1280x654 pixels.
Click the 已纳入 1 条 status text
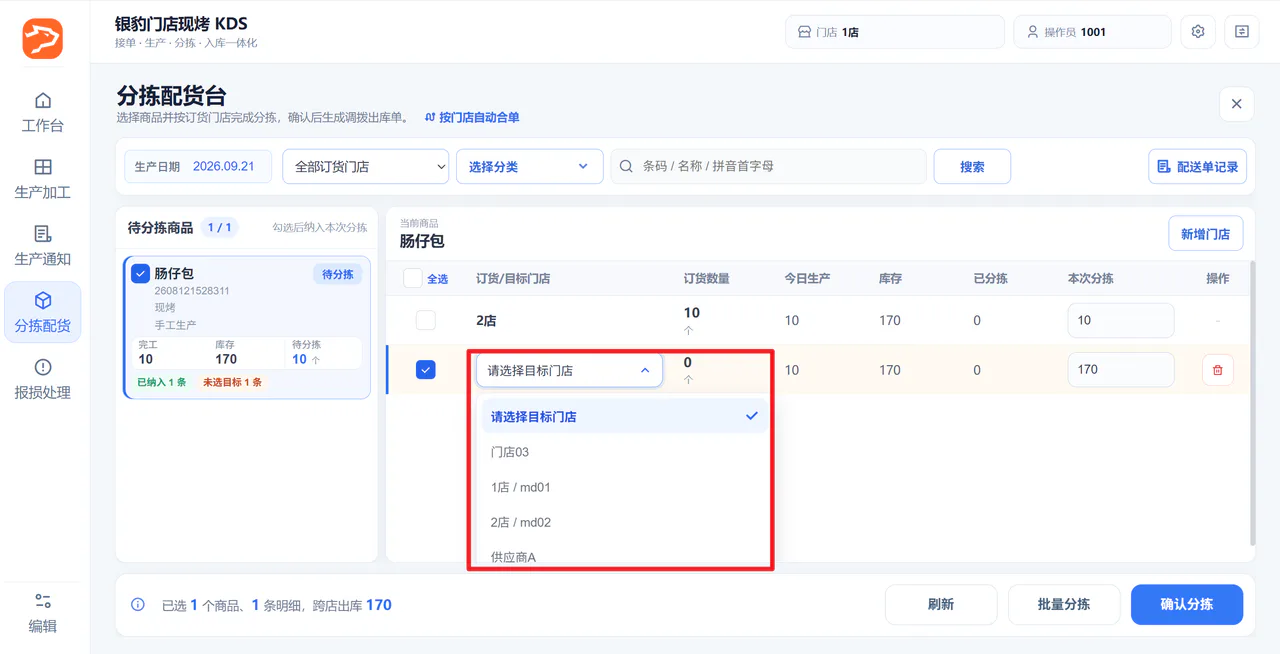[x=162, y=382]
